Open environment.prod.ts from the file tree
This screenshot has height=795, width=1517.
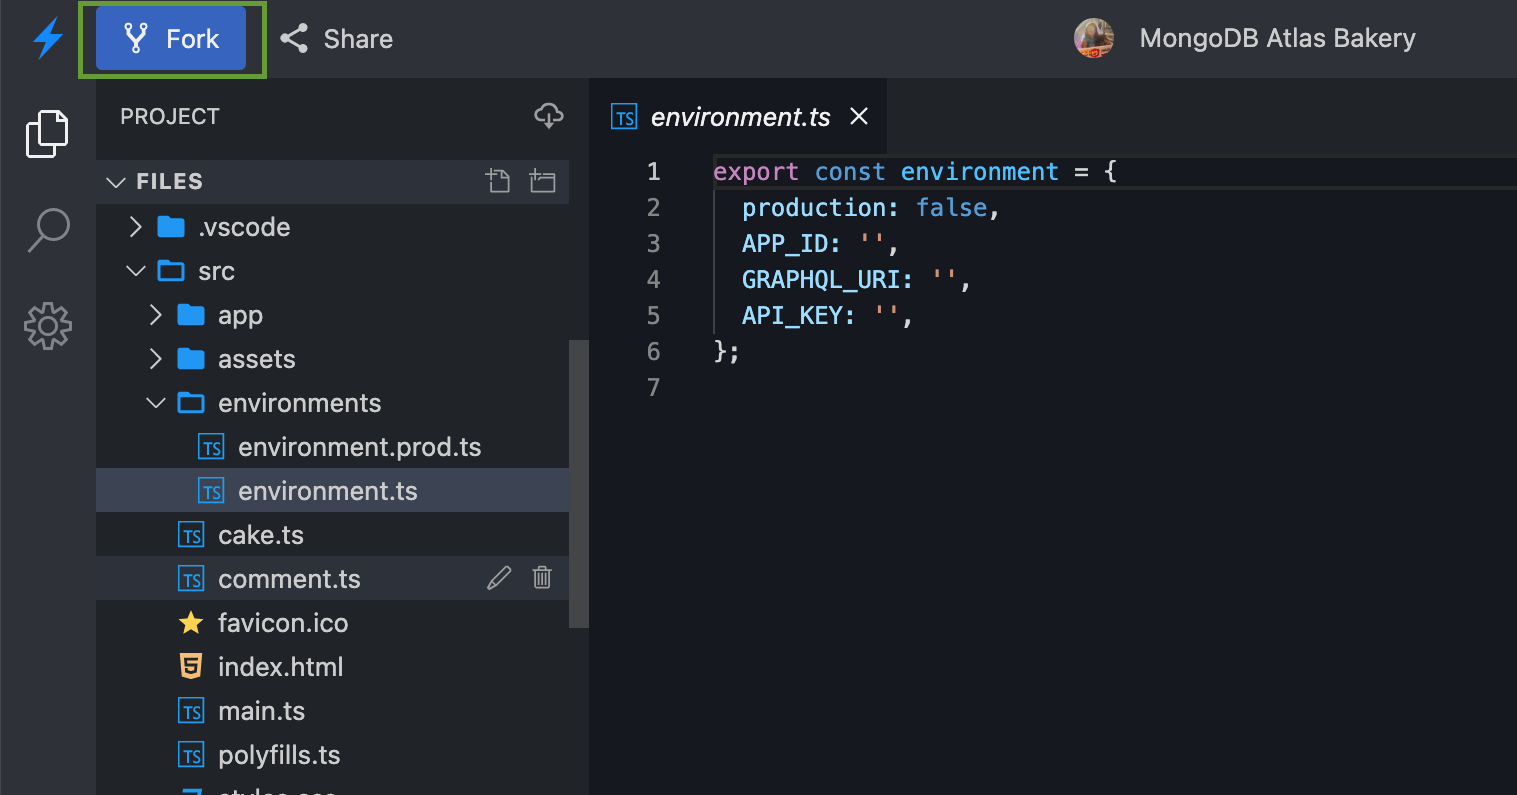pyautogui.click(x=360, y=446)
